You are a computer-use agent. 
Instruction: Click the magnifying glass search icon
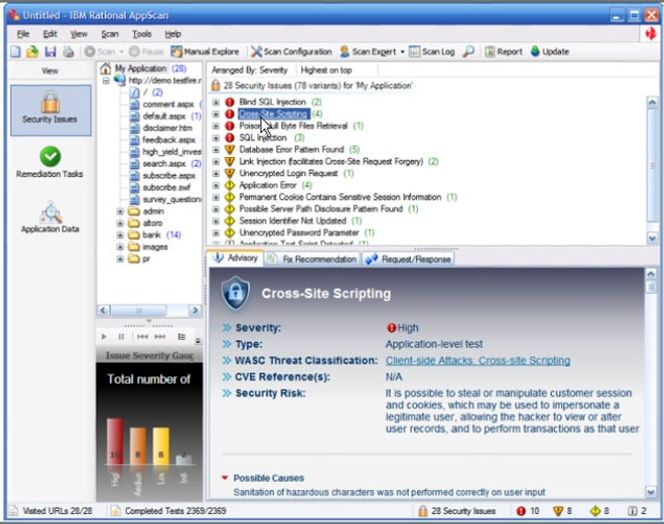[x=468, y=52]
